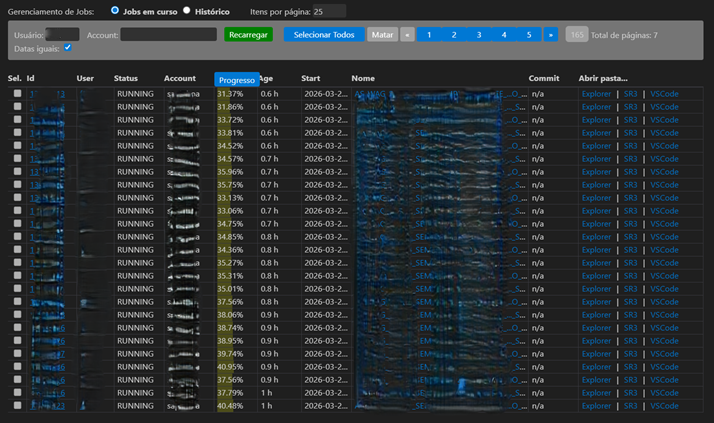Open page 1 of the job list

click(x=429, y=35)
